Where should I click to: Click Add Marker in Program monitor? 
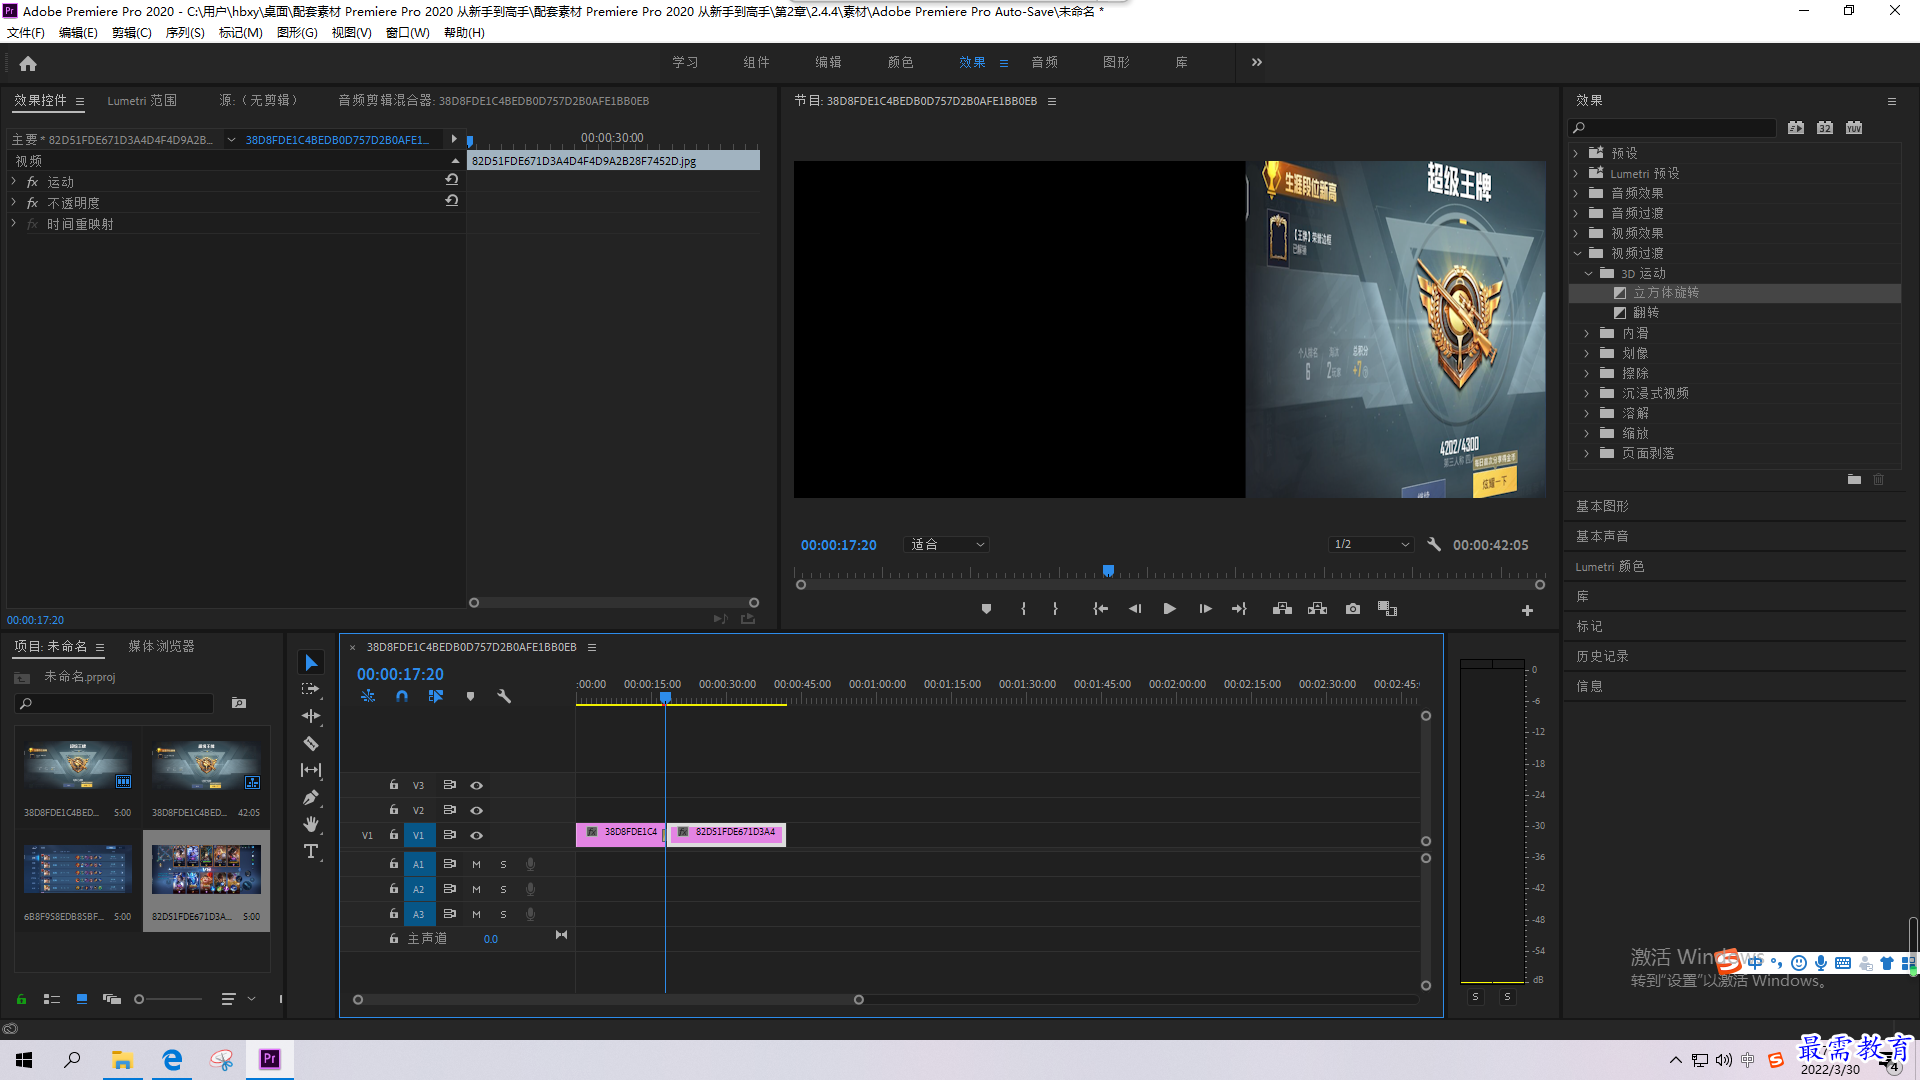(986, 609)
